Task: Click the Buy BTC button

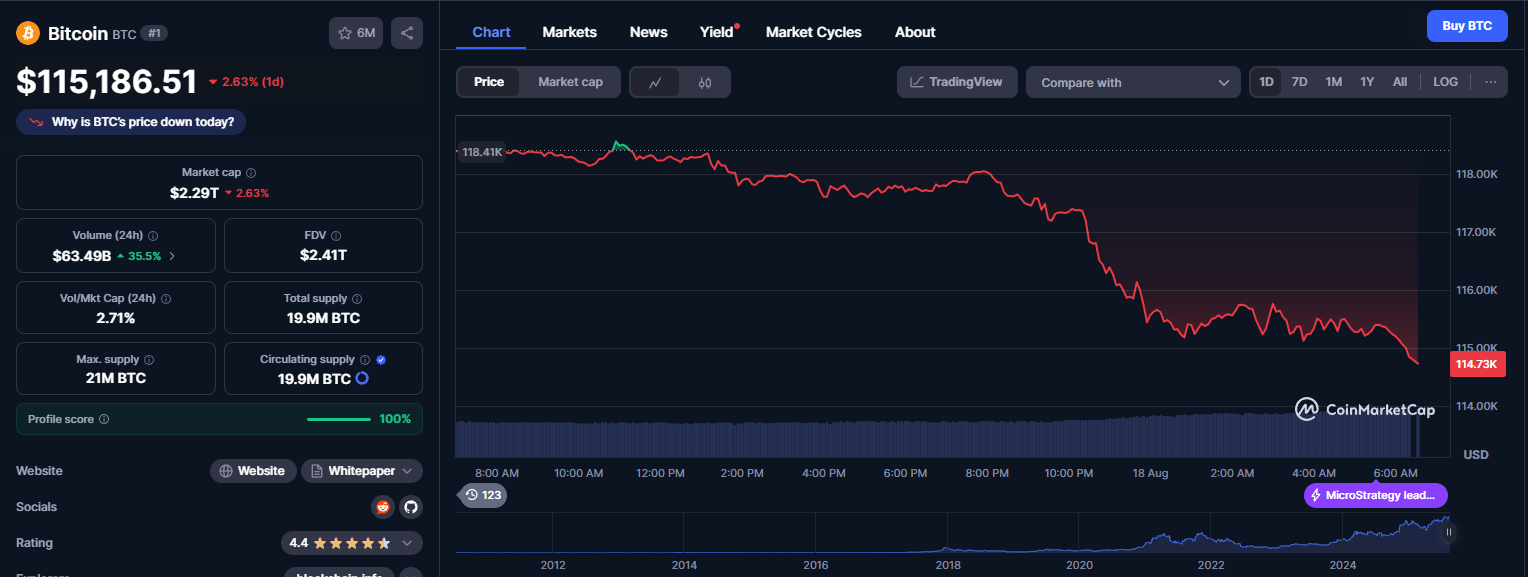Action: coord(1467,26)
